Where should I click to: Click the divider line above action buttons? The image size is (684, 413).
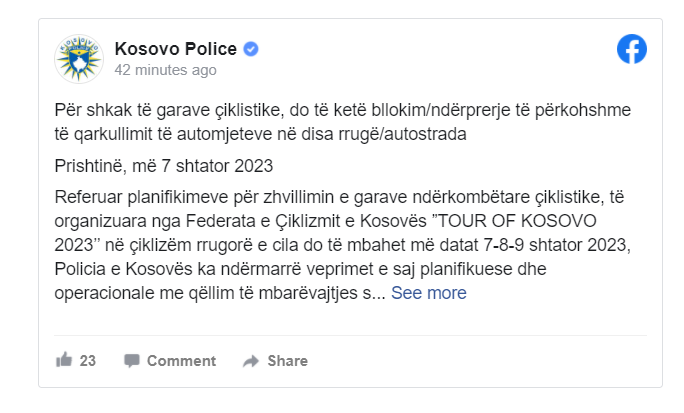click(x=350, y=335)
